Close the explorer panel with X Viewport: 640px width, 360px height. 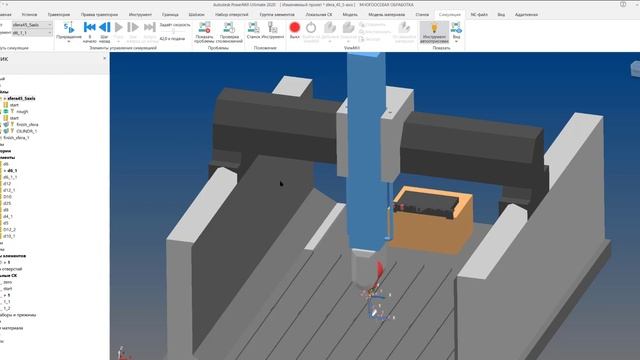[104, 59]
